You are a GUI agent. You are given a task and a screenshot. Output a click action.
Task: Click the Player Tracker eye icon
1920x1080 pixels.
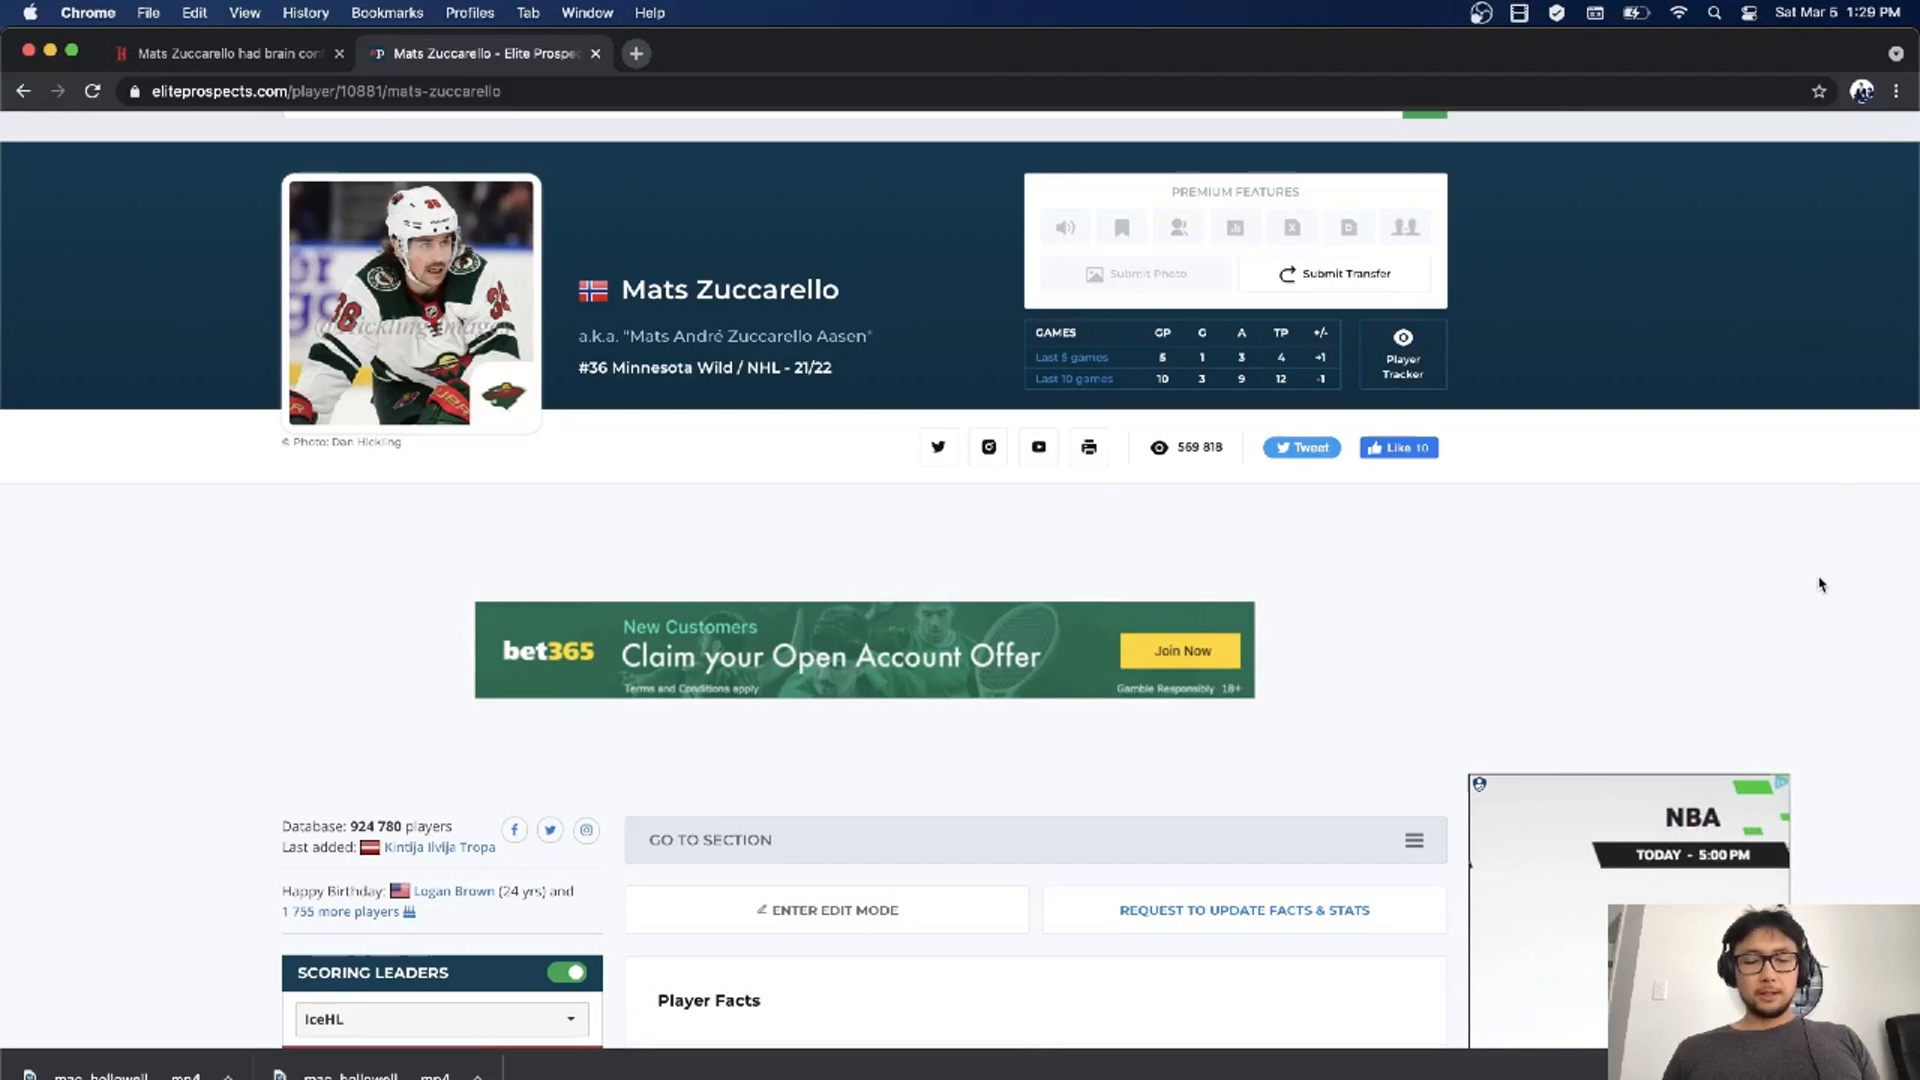(1403, 338)
